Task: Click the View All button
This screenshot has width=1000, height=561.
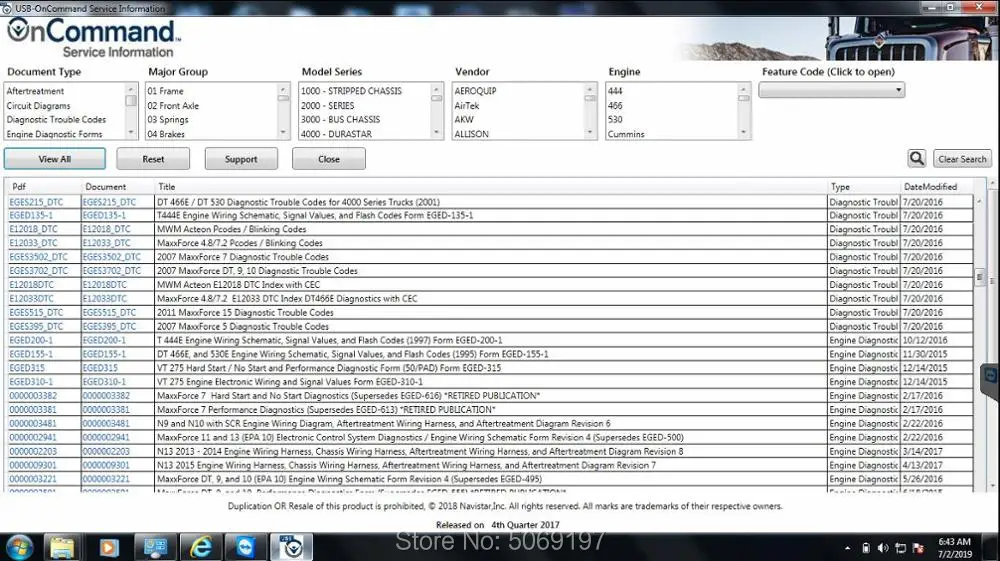Action: (55, 159)
